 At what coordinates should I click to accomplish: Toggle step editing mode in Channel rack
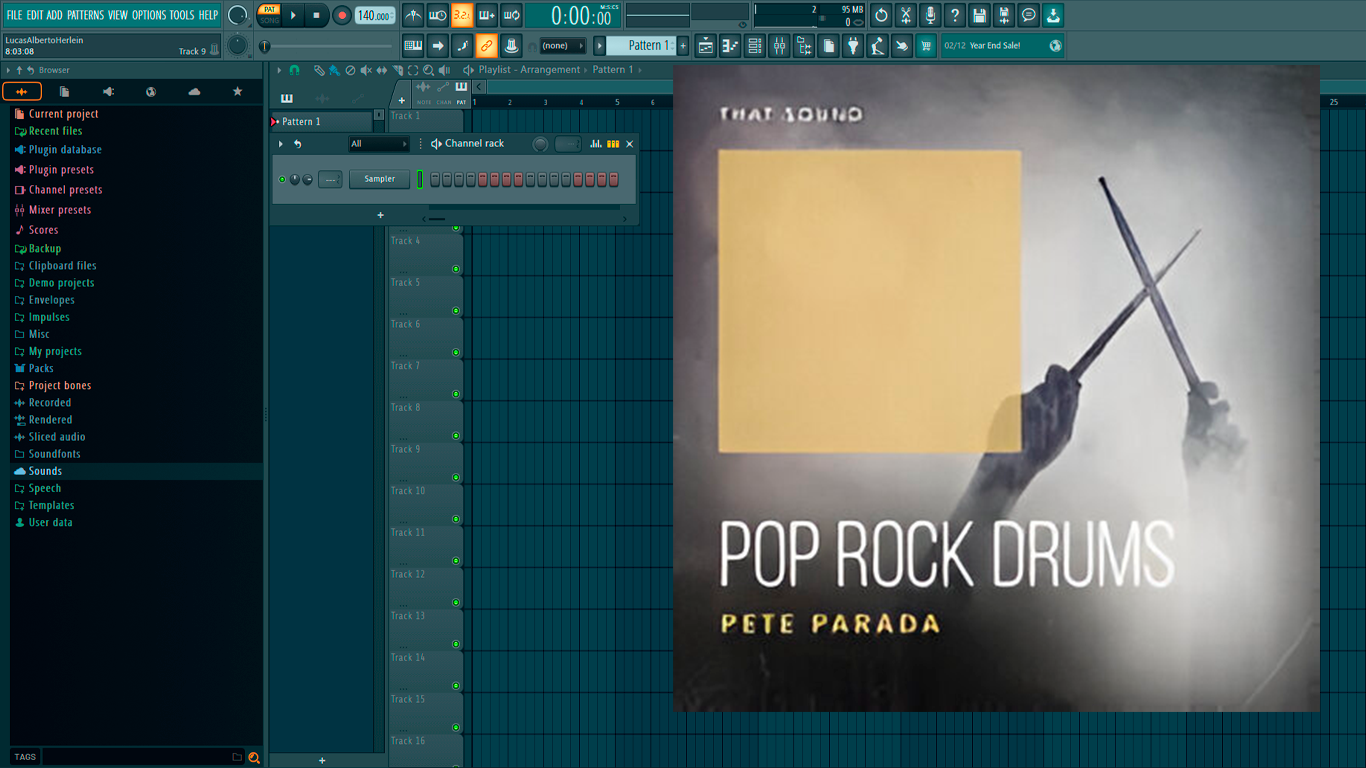pos(613,144)
